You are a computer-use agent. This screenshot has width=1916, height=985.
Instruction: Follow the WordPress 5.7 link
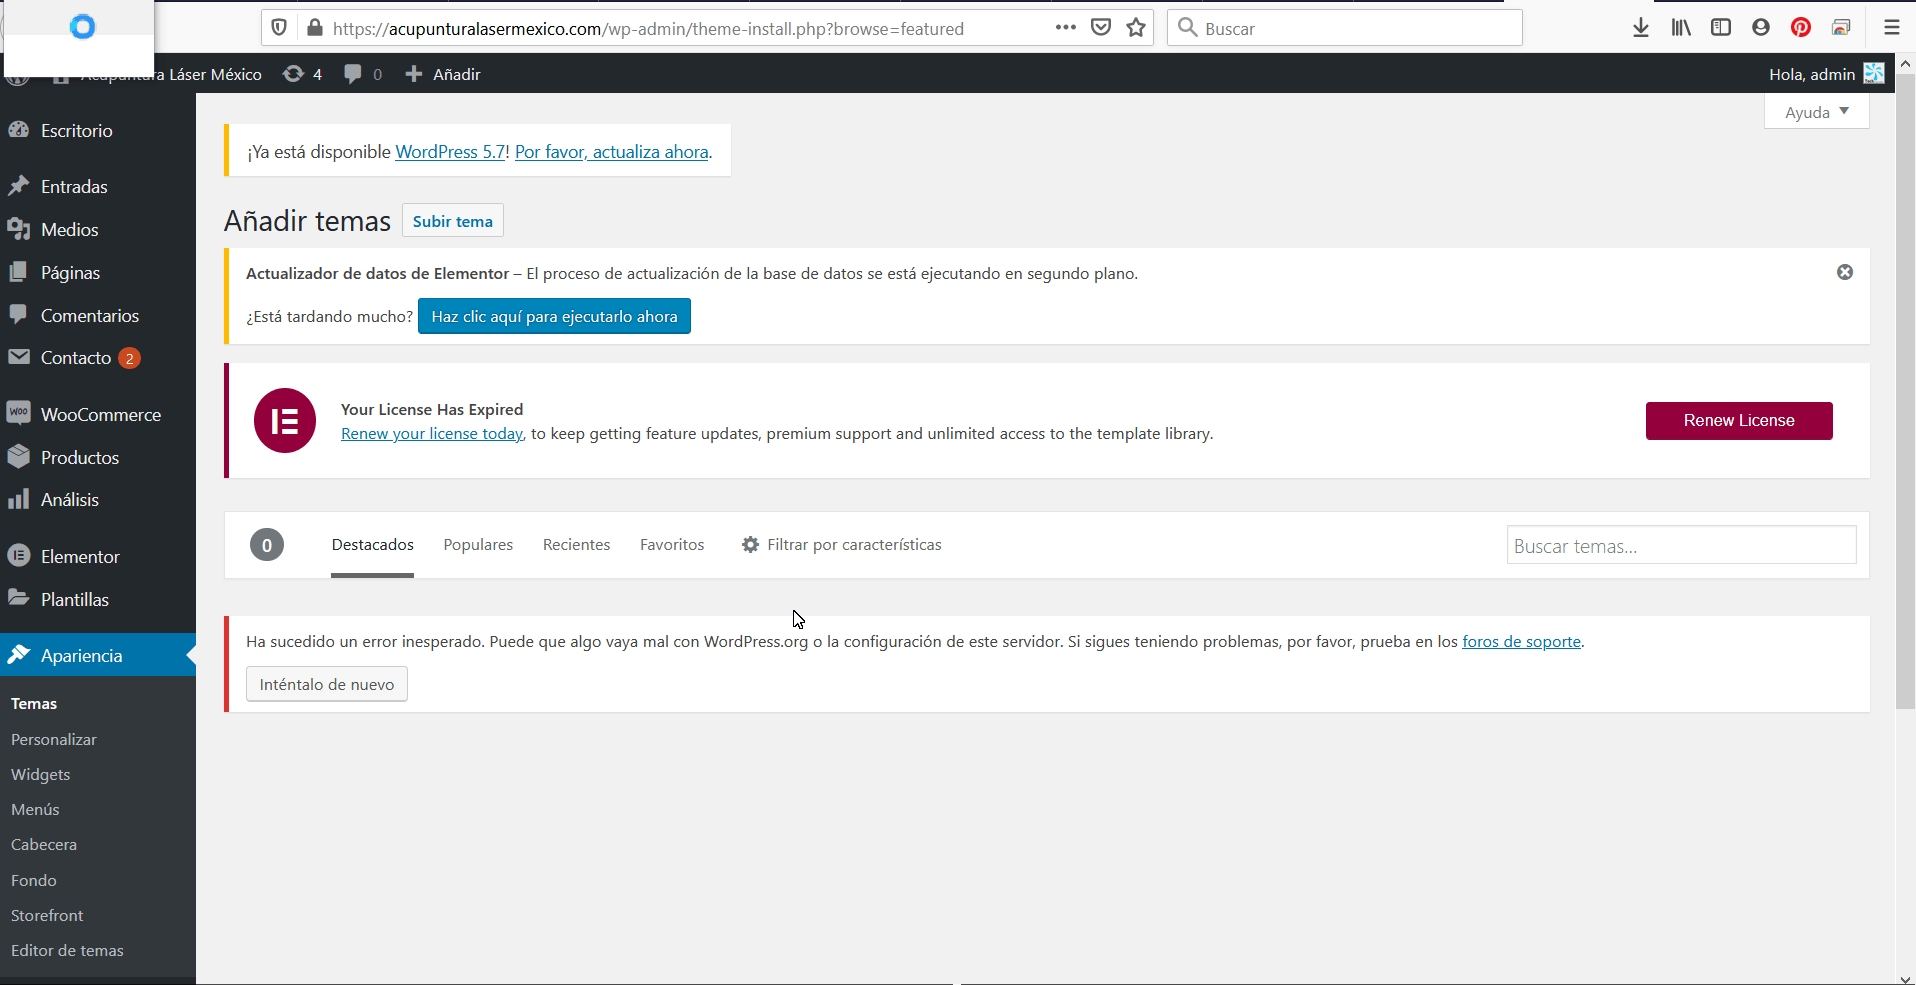pyautogui.click(x=451, y=152)
